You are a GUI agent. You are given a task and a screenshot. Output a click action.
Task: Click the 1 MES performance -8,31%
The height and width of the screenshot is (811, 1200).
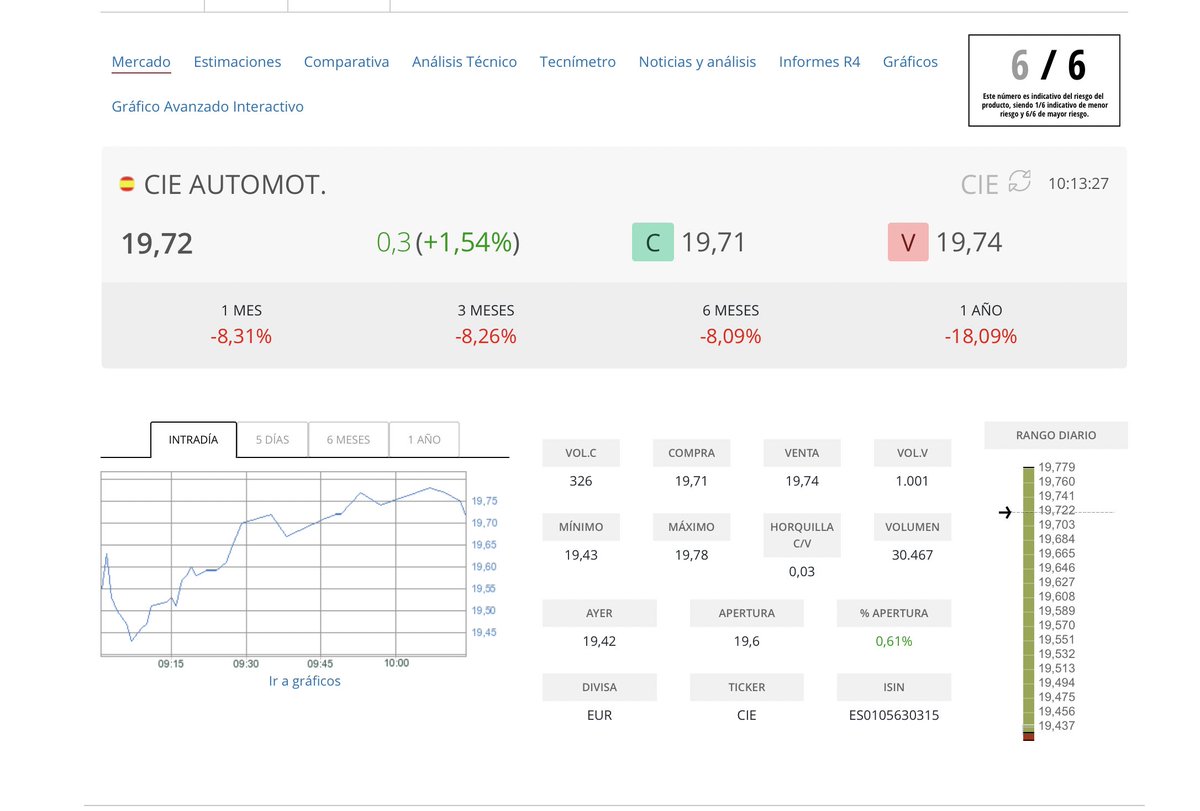click(241, 337)
